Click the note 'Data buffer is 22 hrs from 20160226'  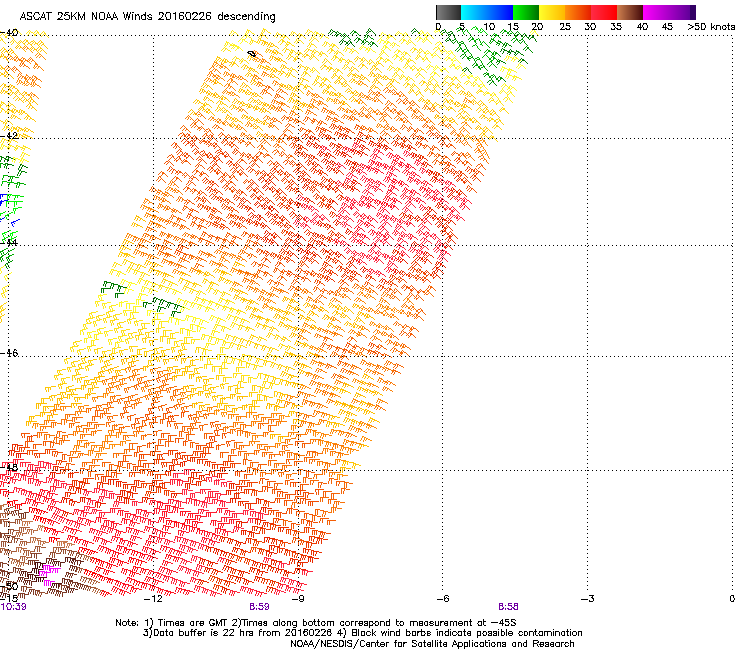click(x=241, y=633)
